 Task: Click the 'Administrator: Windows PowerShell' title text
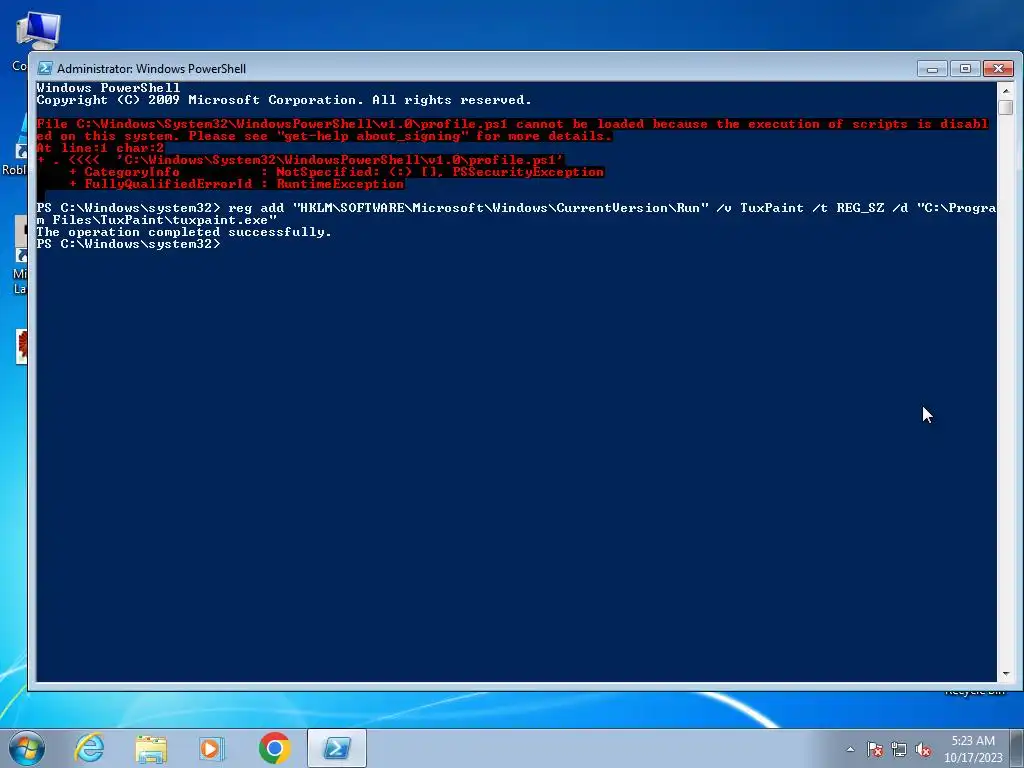(x=152, y=69)
